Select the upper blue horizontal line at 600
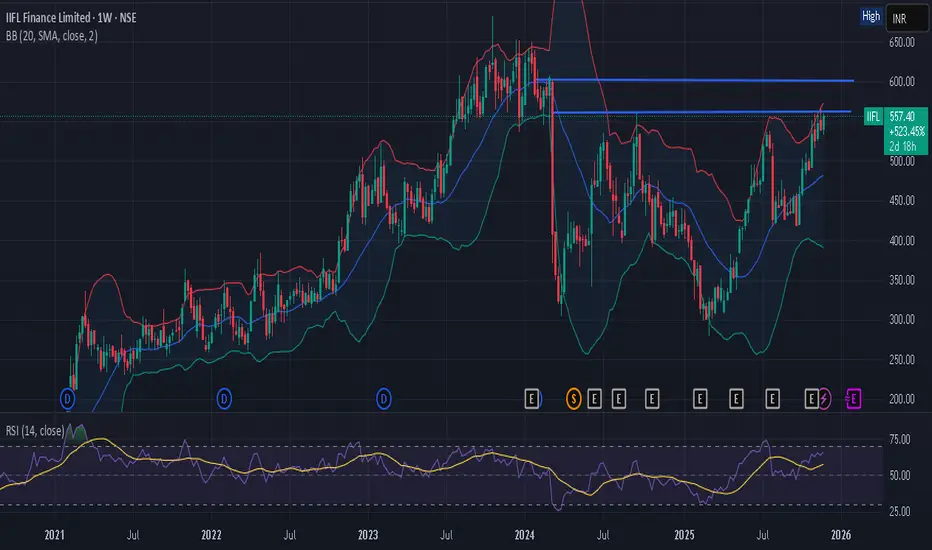Image resolution: width=932 pixels, height=550 pixels. coord(694,80)
